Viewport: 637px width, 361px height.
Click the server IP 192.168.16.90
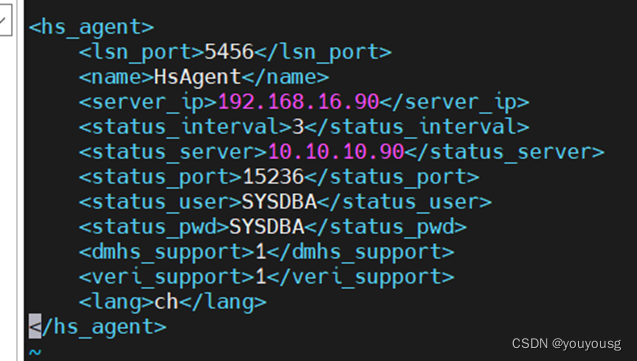tap(299, 102)
